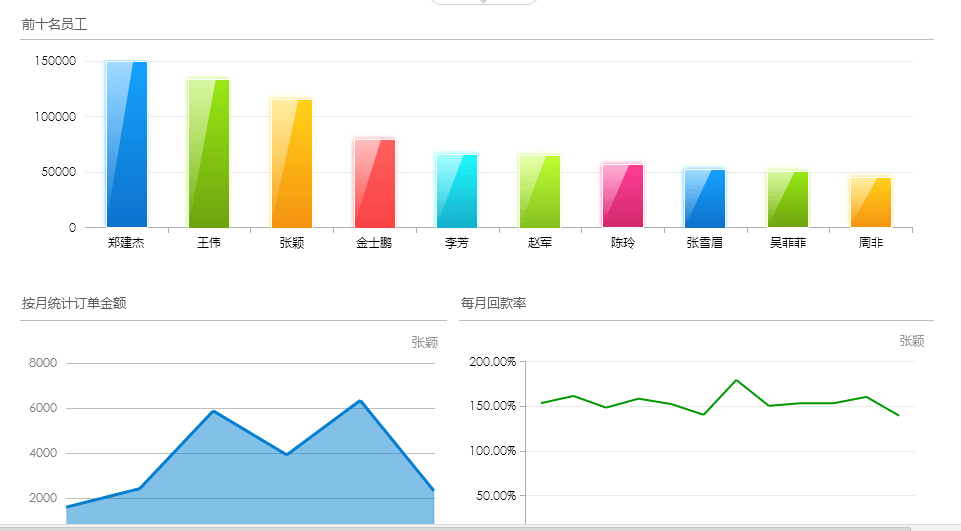The width and height of the screenshot is (961, 531).
Task: Click the highest peak on the green line
Action: click(736, 380)
